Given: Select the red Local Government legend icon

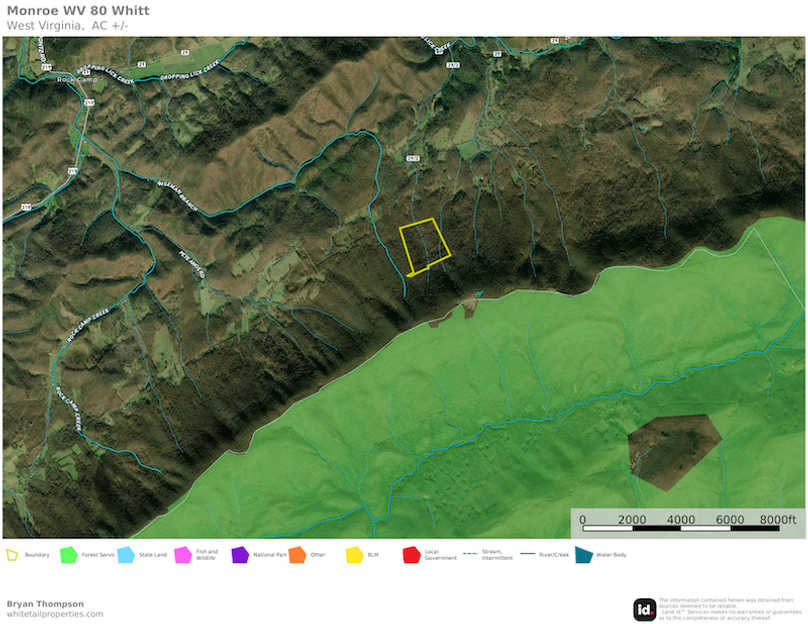Looking at the screenshot, I should coord(411,554).
